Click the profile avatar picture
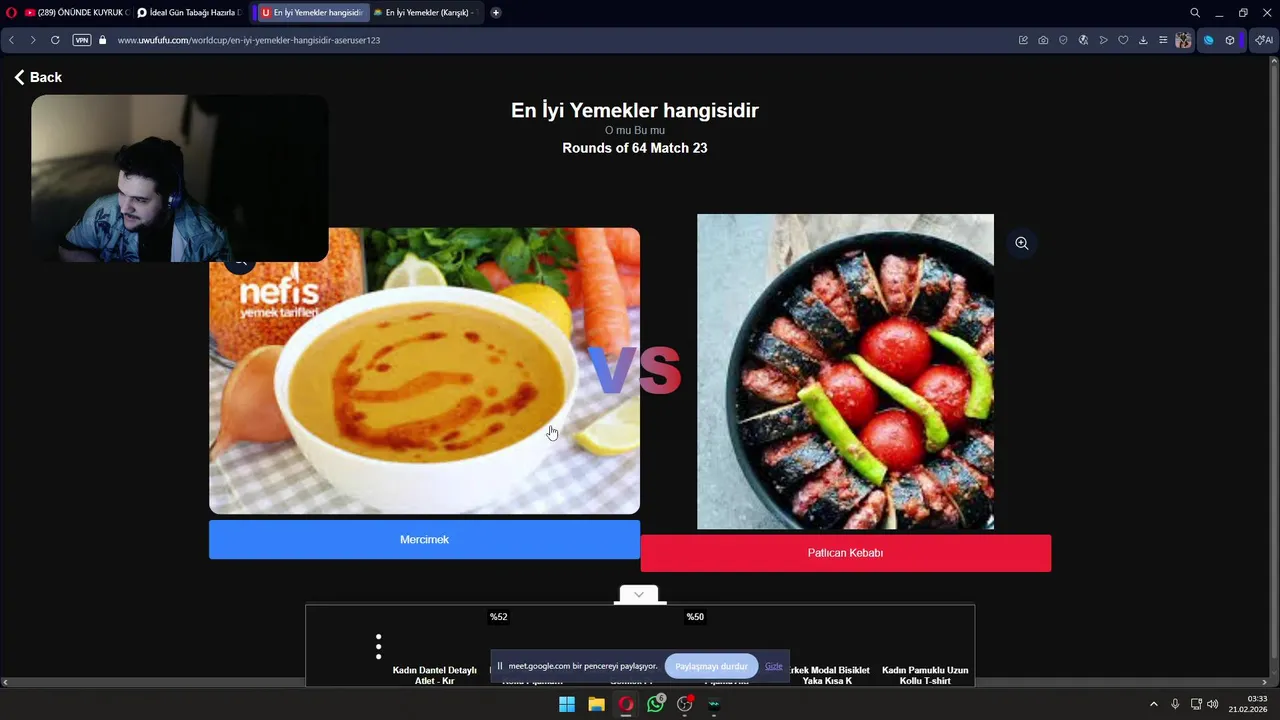 (x=1184, y=40)
